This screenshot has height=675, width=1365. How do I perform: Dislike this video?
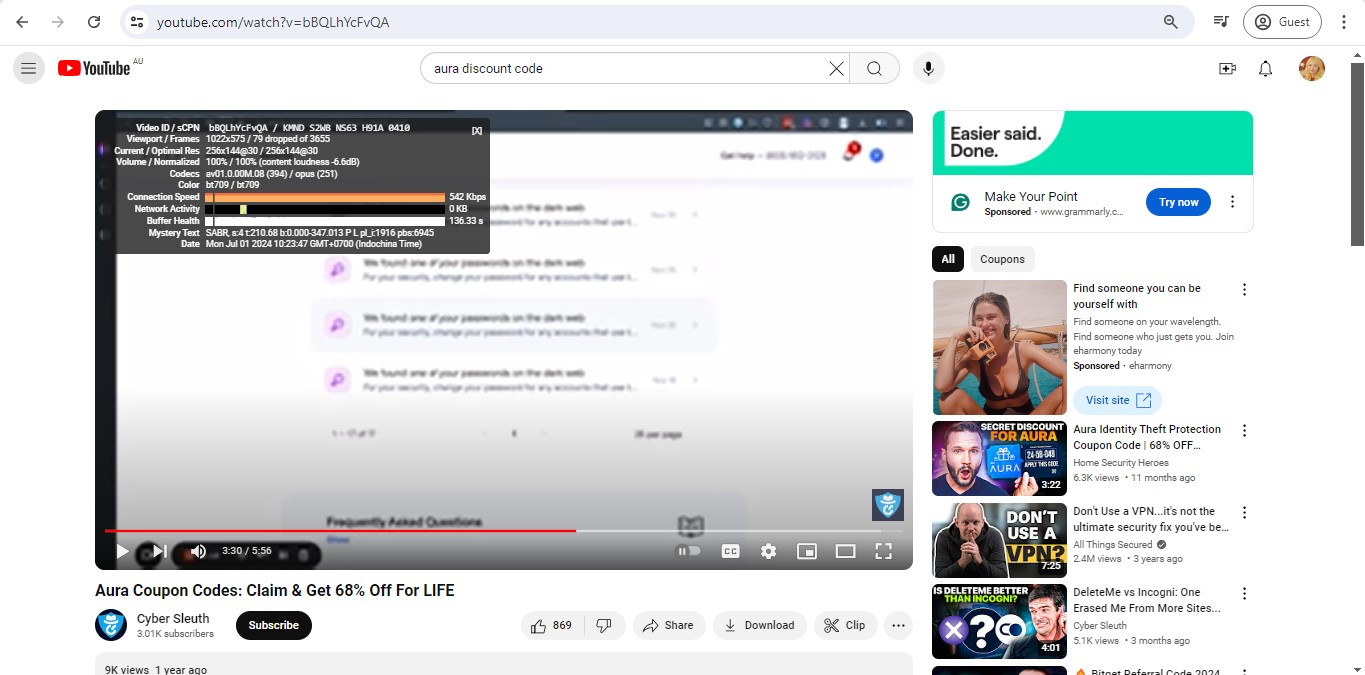click(604, 626)
